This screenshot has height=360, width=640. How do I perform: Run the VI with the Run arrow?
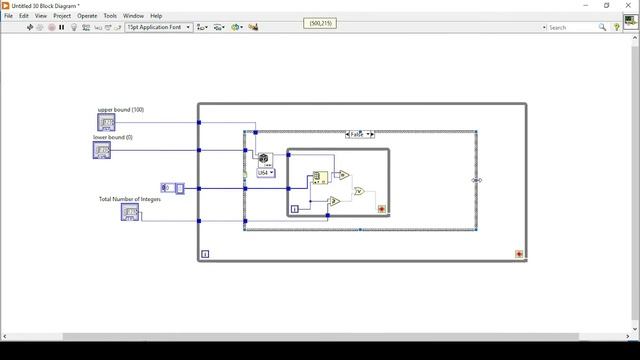[30, 27]
